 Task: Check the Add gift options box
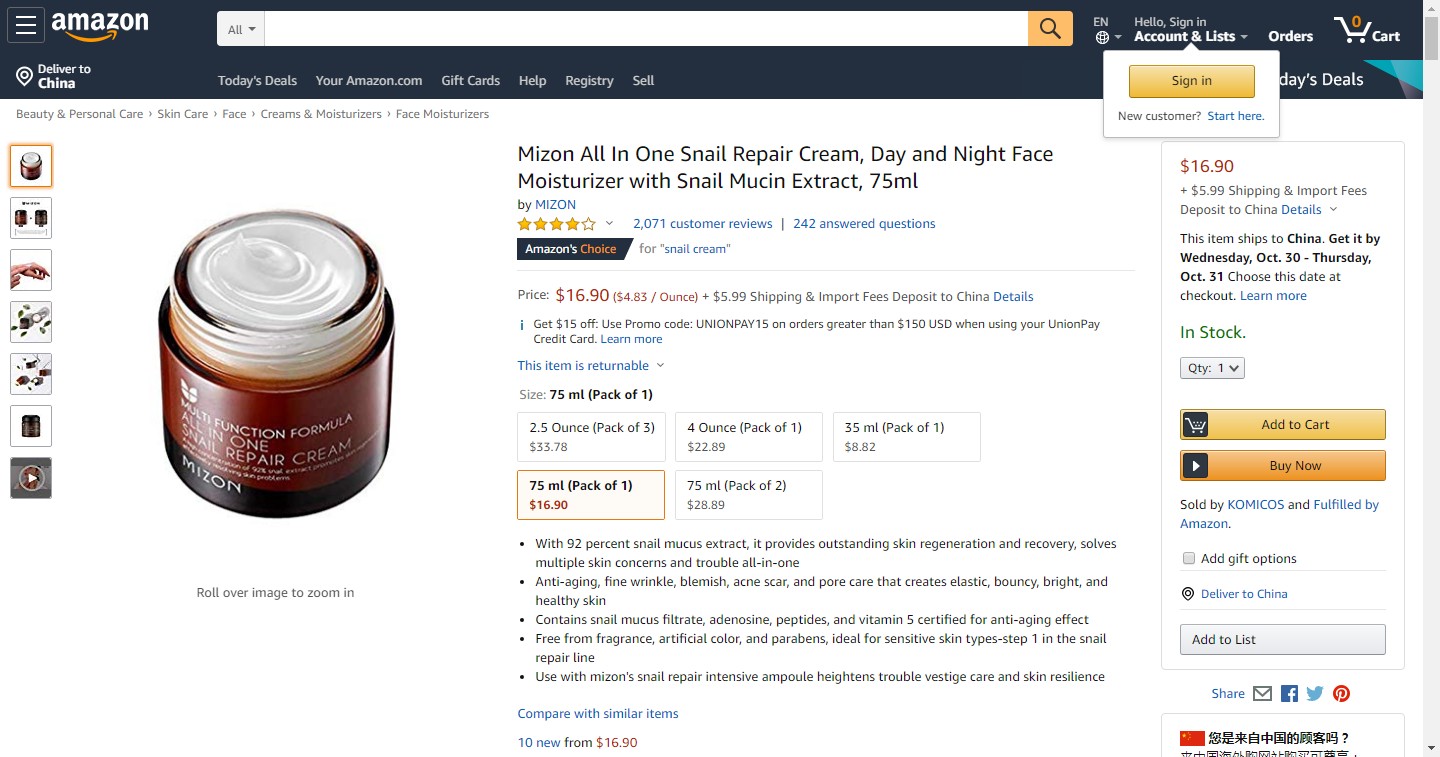pos(1189,559)
